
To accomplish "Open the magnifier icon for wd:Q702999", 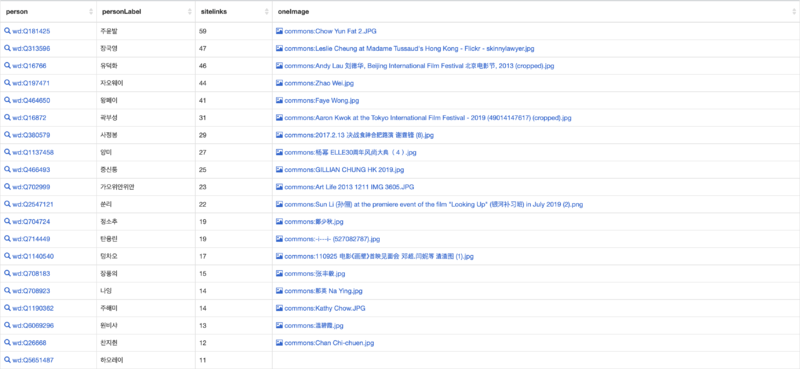I will point(7,187).
